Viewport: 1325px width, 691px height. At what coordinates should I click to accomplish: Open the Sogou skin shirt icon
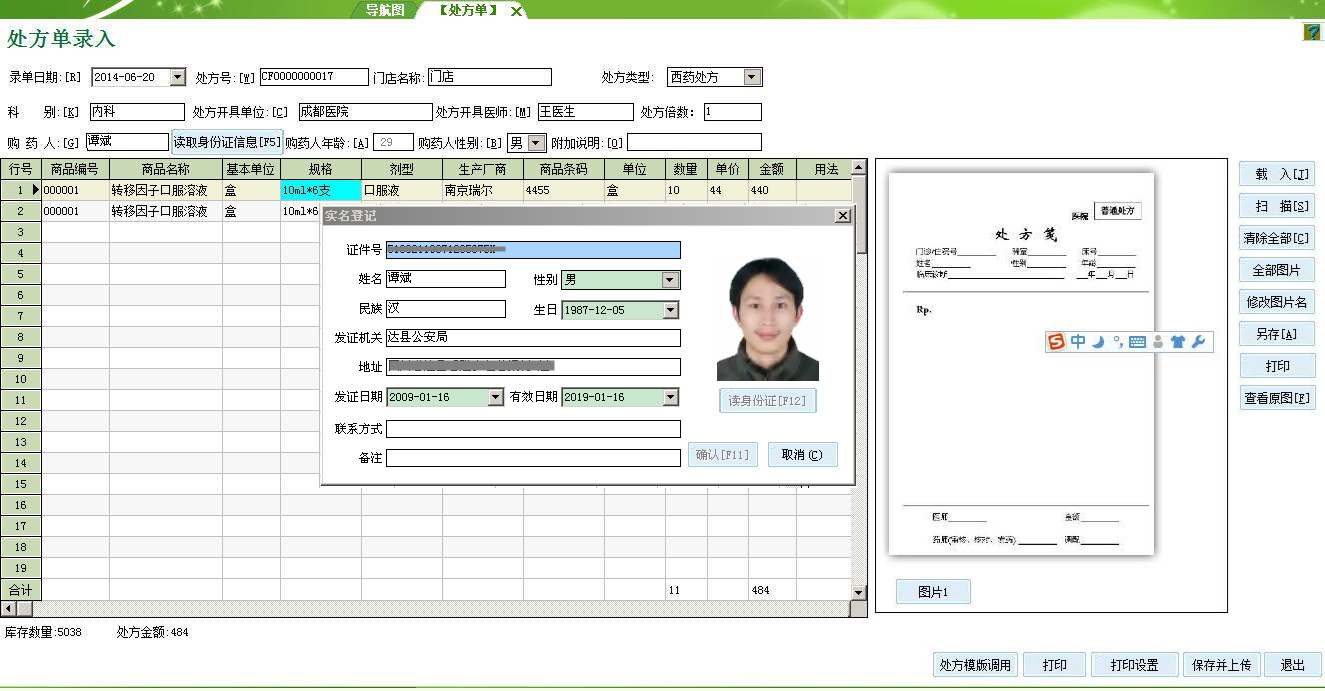click(1178, 342)
